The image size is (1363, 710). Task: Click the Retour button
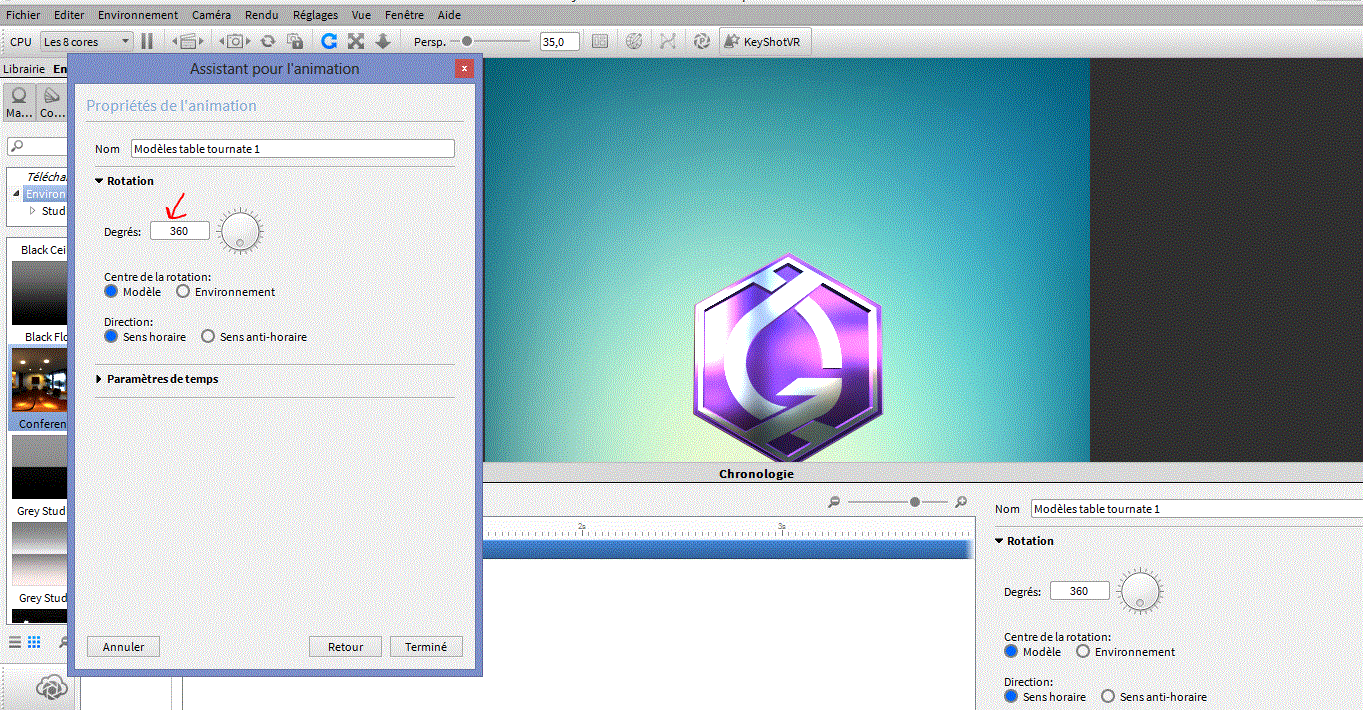point(346,647)
